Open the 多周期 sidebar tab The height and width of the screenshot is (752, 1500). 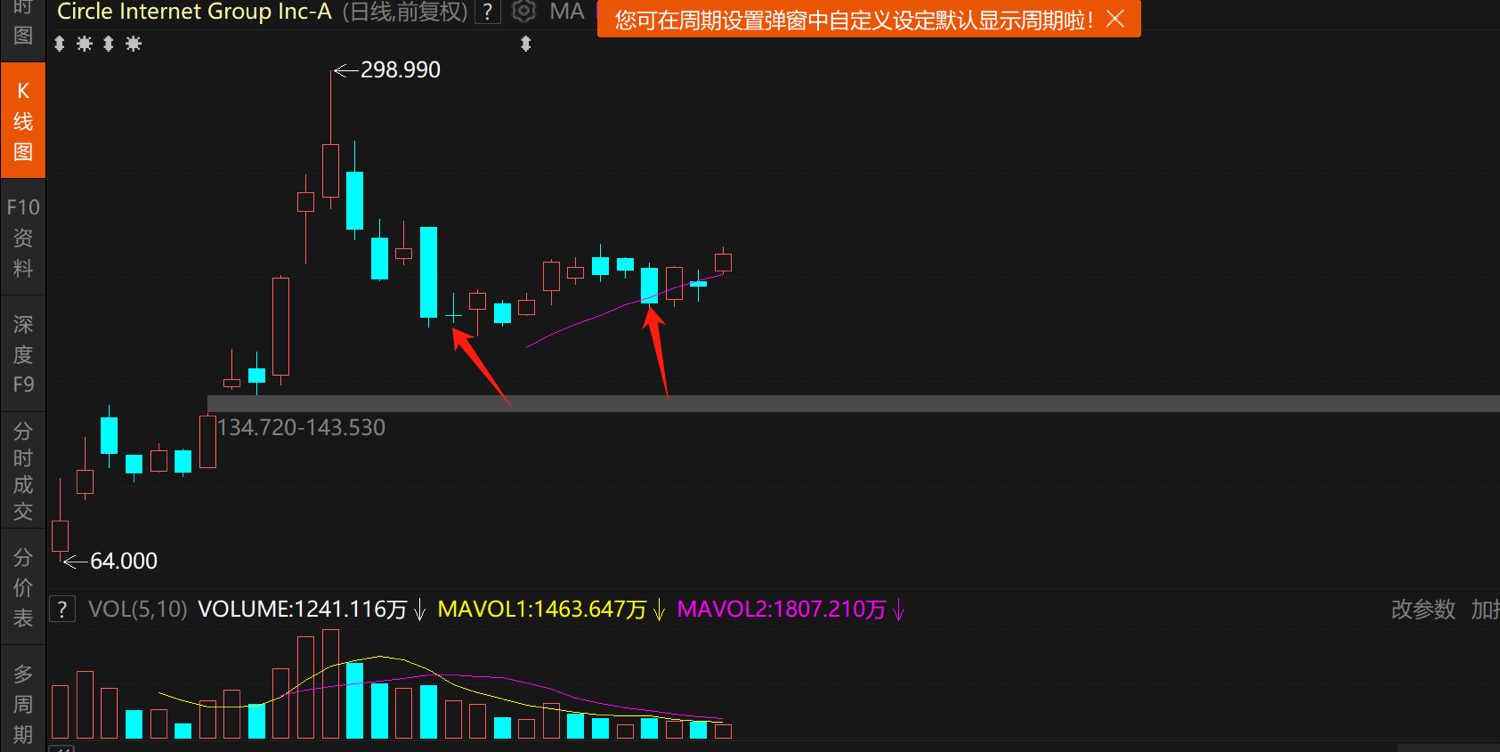(x=23, y=699)
